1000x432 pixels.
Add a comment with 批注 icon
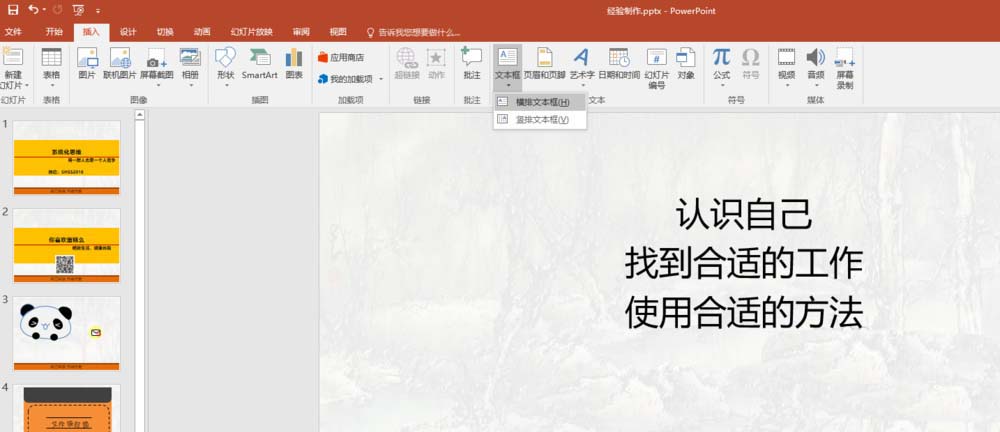coord(472,64)
